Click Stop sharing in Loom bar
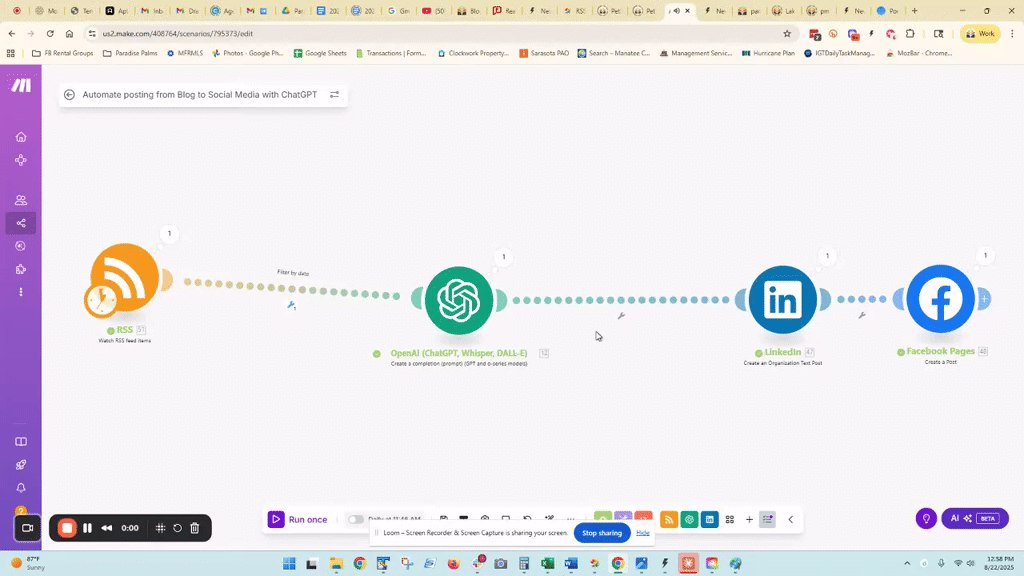1024x576 pixels. pyautogui.click(x=601, y=533)
